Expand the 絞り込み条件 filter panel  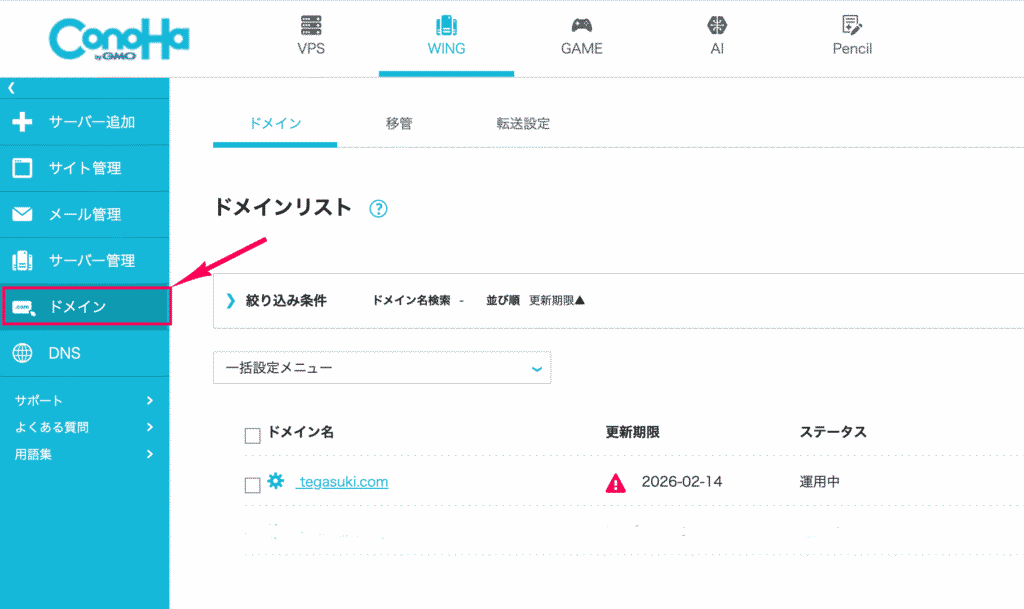pos(231,300)
